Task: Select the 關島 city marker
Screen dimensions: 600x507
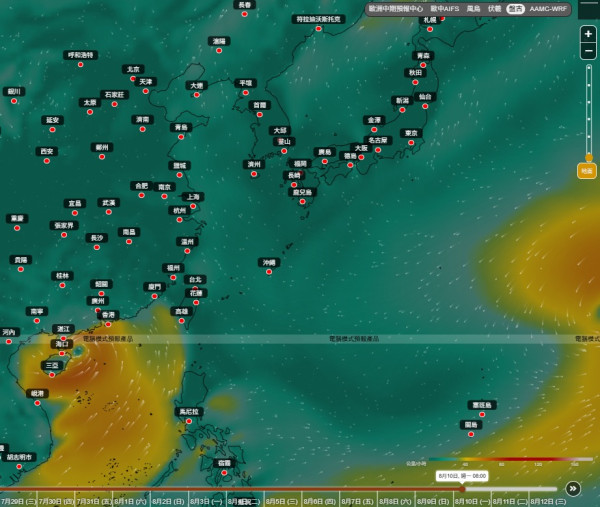Action: coord(471,434)
